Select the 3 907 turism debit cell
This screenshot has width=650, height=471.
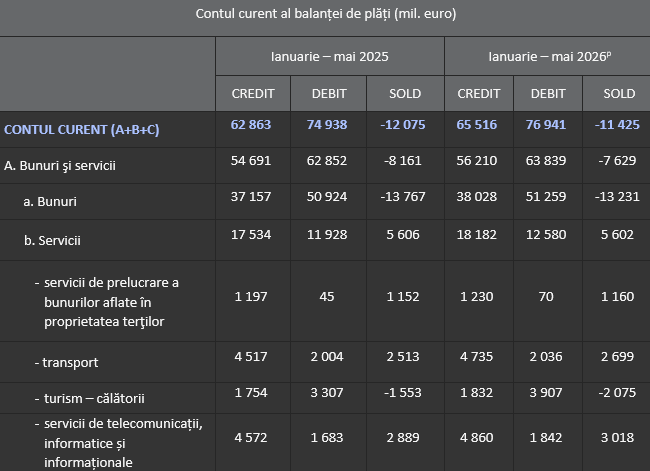546,393
